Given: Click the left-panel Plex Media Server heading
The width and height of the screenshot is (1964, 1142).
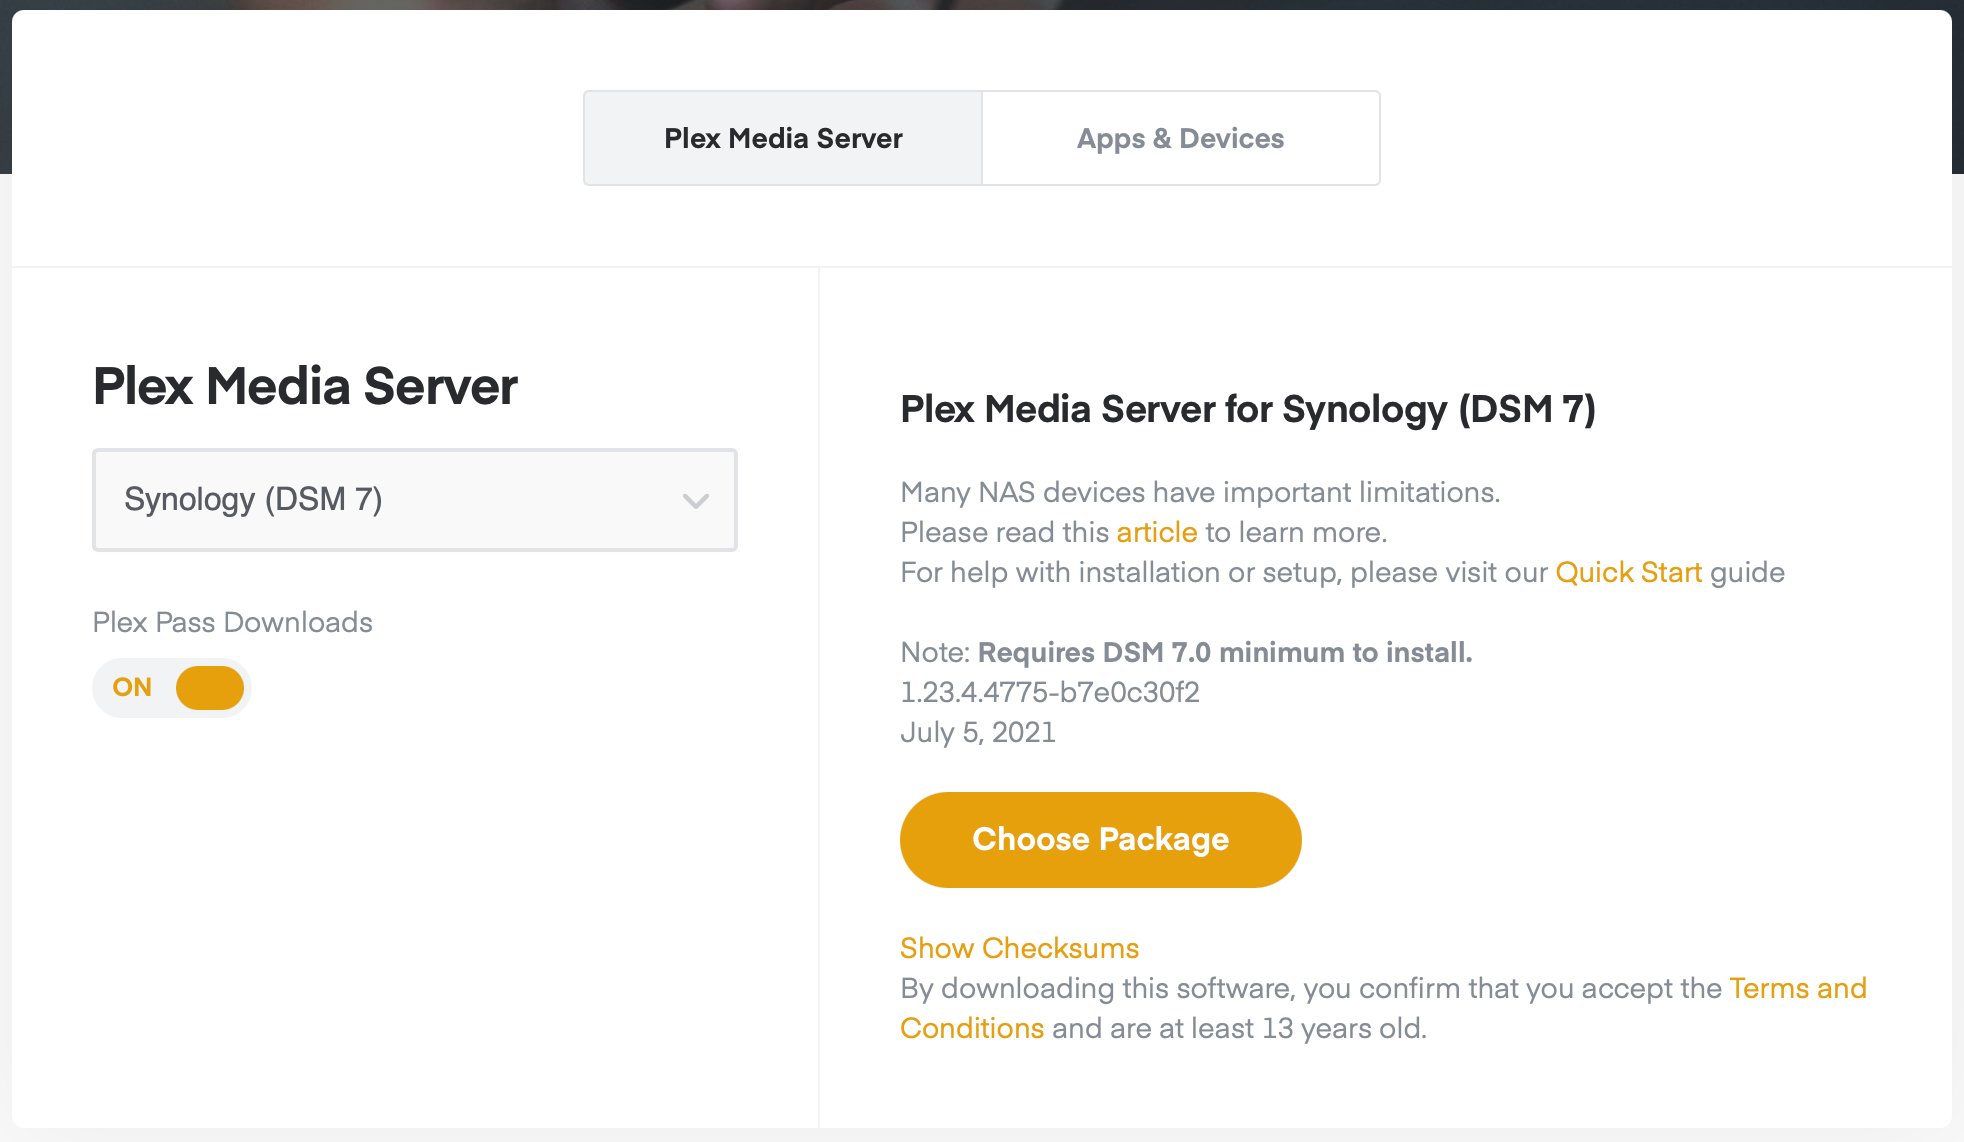Looking at the screenshot, I should [305, 386].
